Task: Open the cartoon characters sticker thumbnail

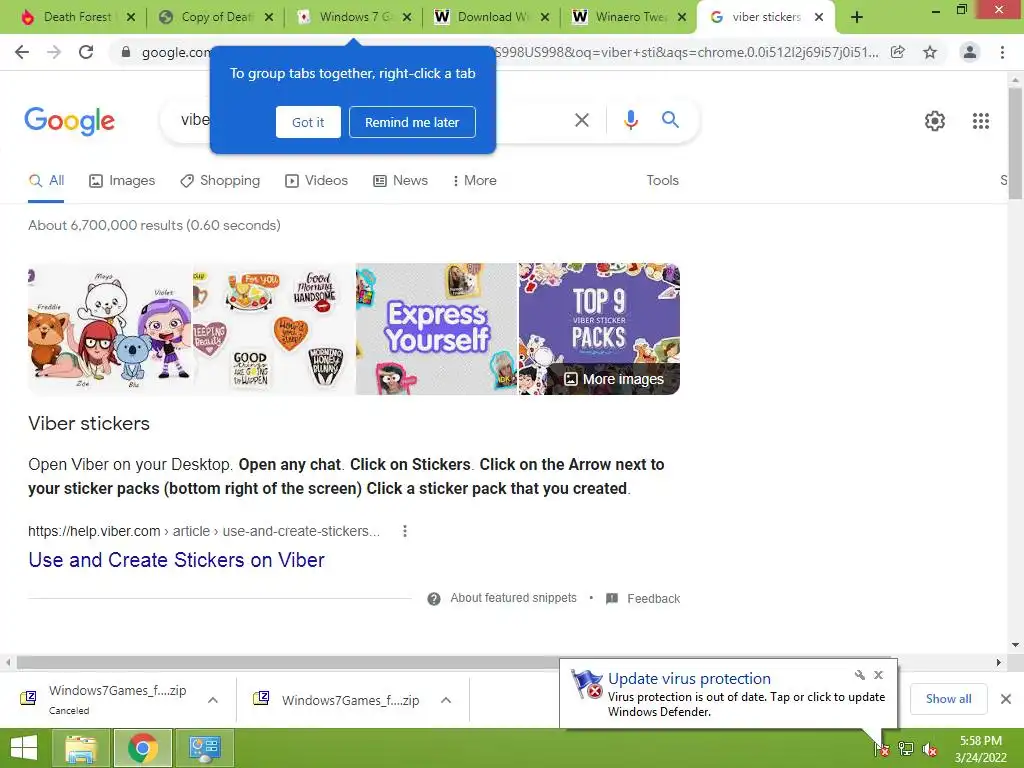Action: 110,328
